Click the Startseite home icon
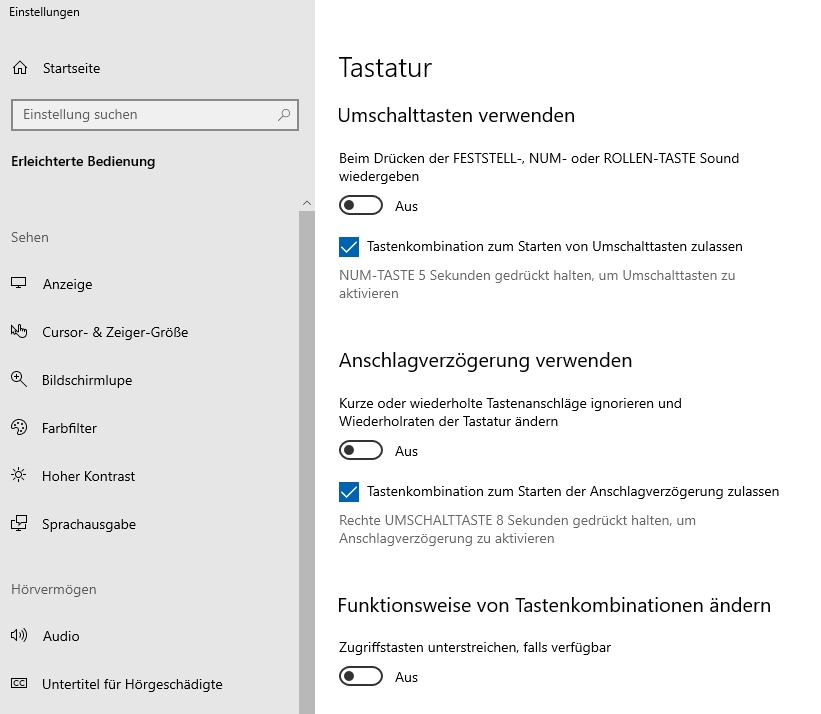821x714 pixels. 20,68
